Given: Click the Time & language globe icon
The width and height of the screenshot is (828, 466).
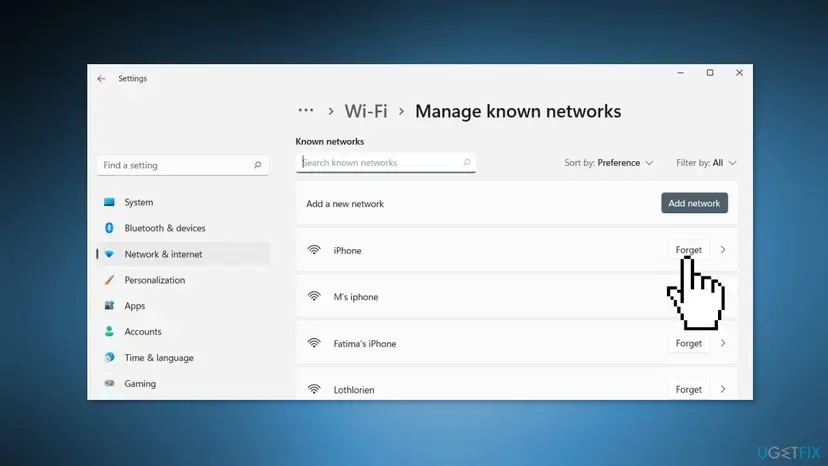Looking at the screenshot, I should (109, 357).
